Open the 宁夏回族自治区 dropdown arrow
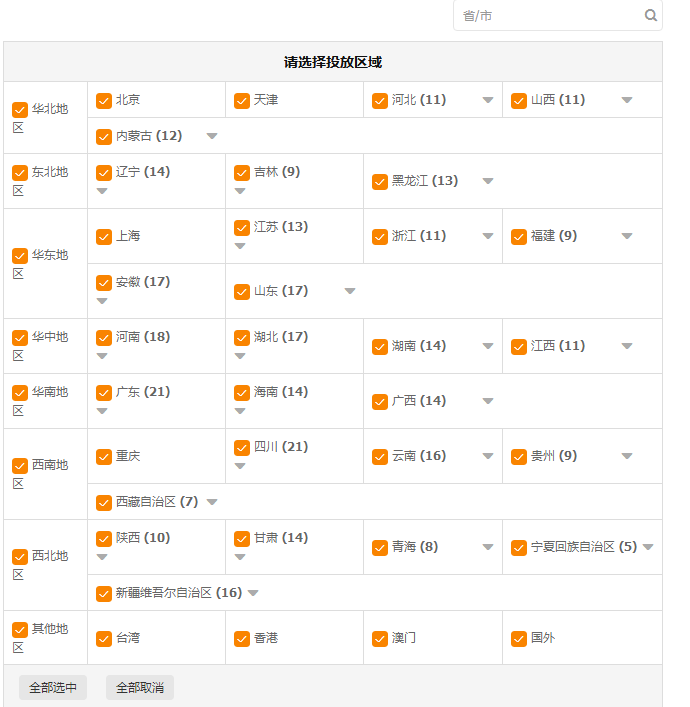Screen dimensions: 690x707 tap(648, 547)
